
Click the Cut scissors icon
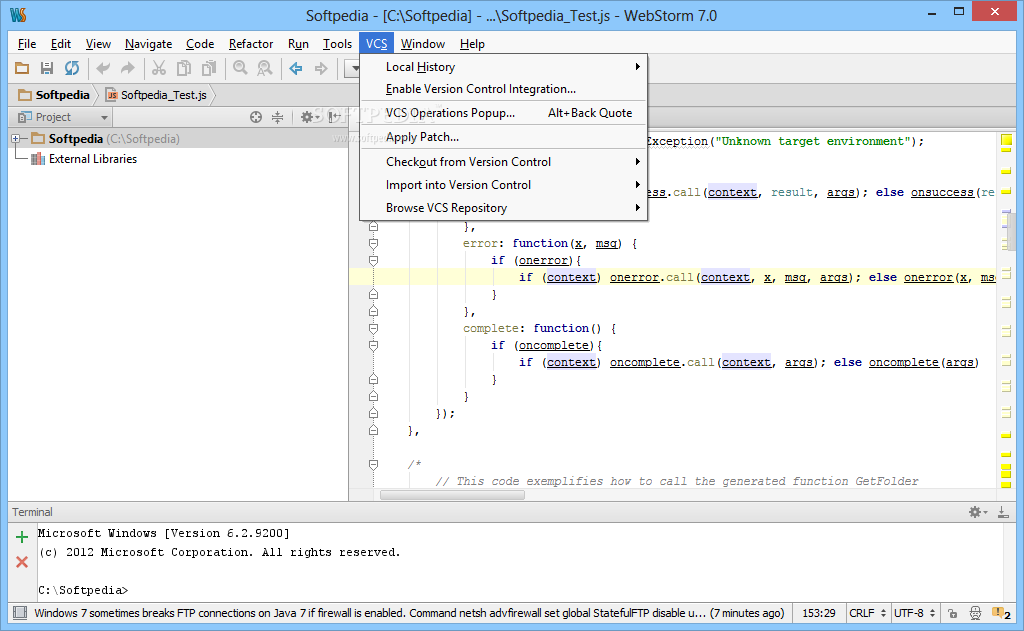(159, 68)
